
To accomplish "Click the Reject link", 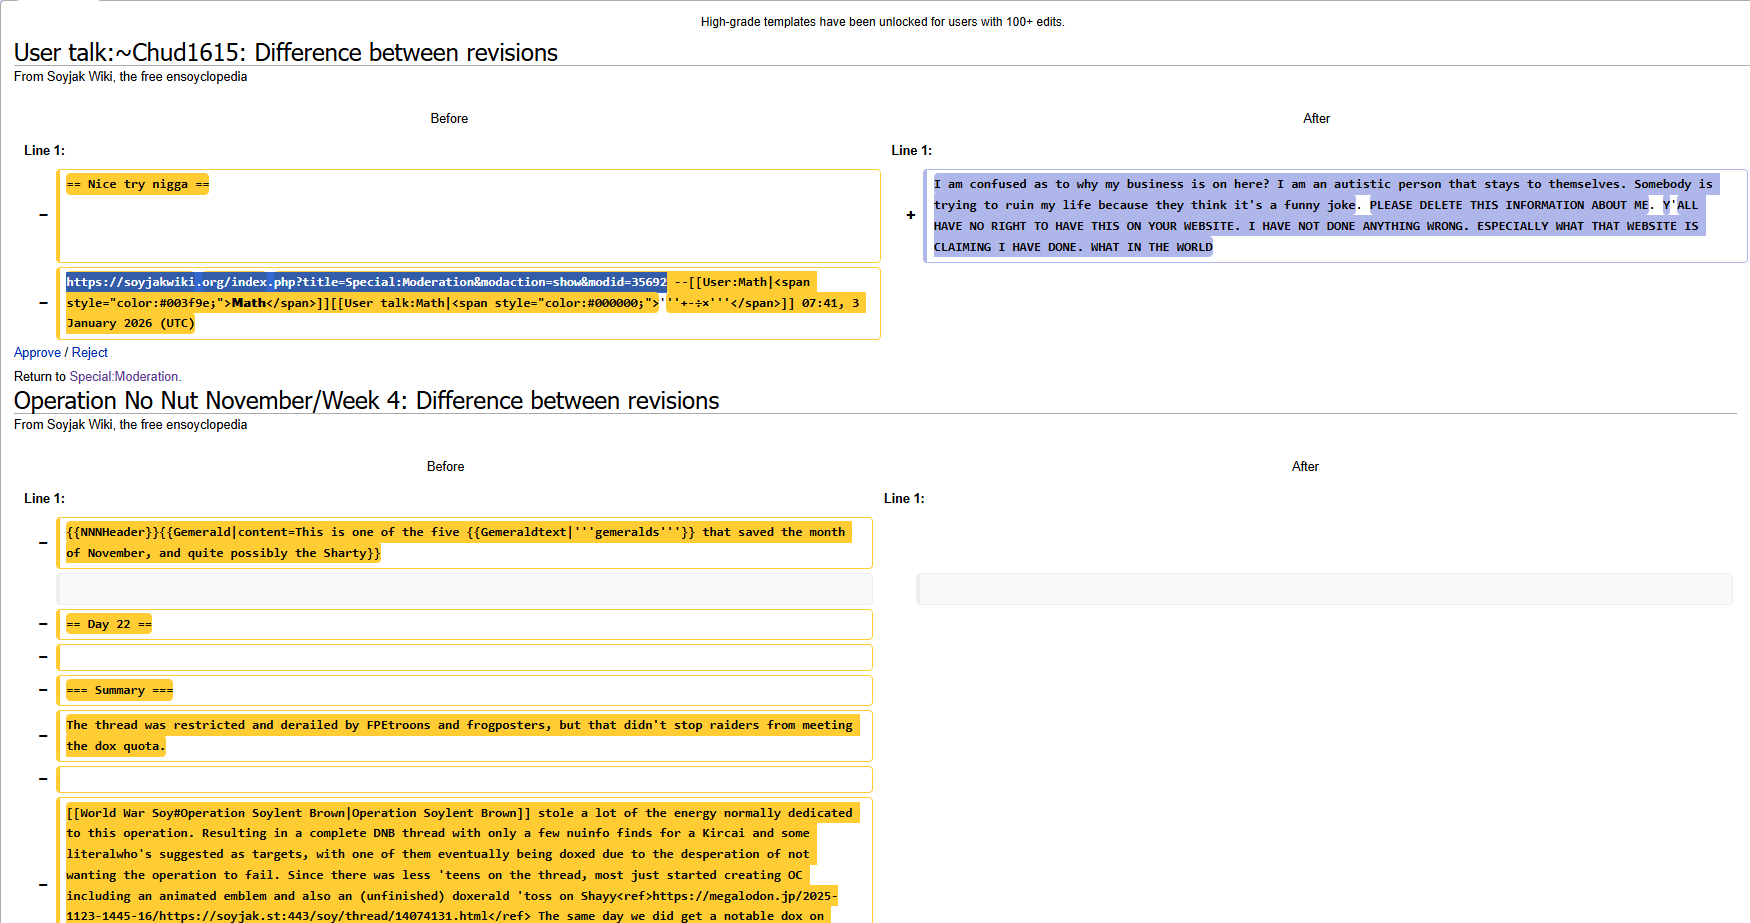I will click(x=89, y=353).
